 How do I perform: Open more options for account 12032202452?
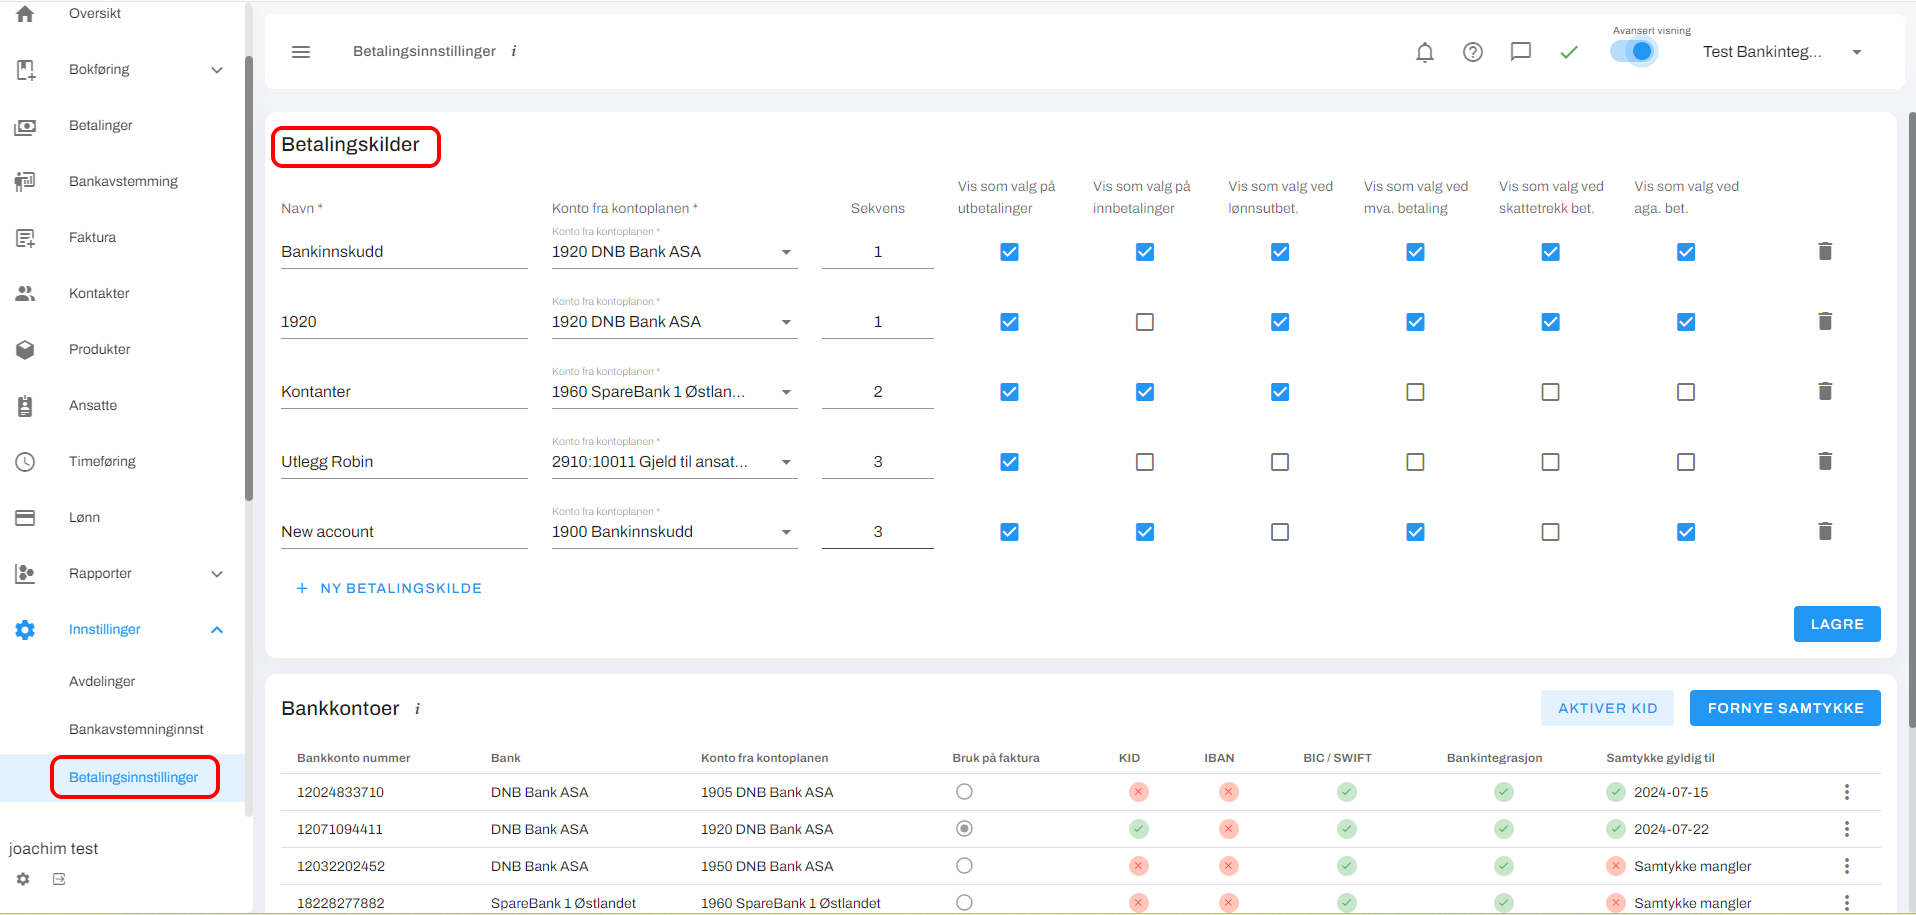tap(1847, 866)
